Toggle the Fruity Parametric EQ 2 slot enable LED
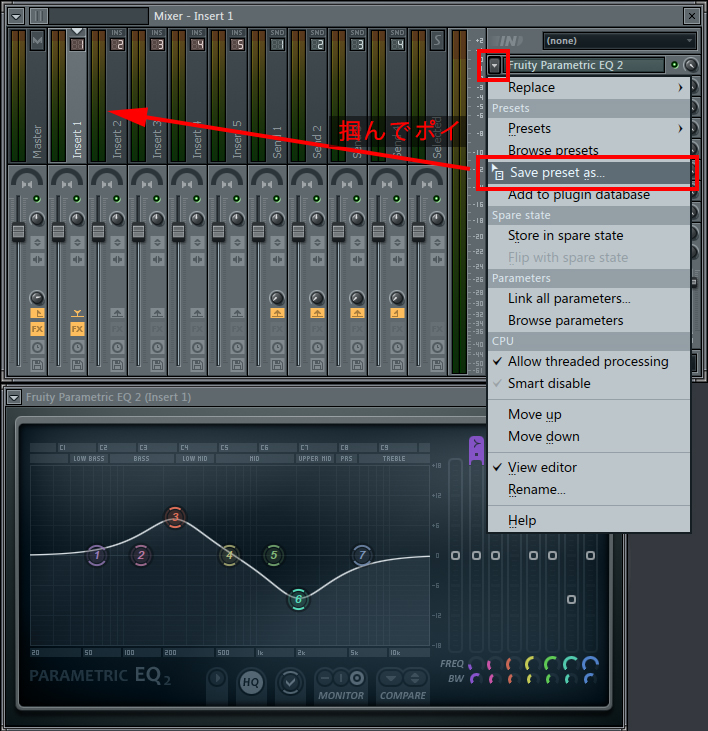Viewport: 708px width, 731px height. click(674, 65)
